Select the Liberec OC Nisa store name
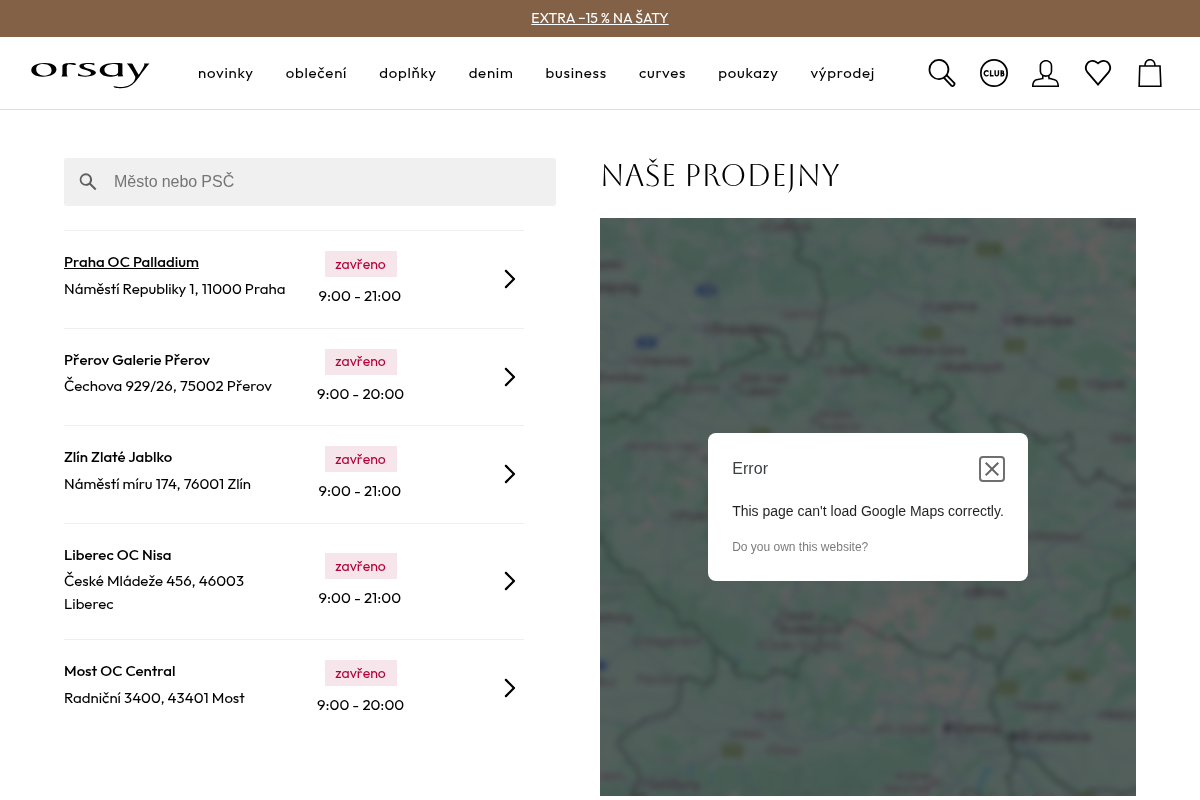The image size is (1200, 800). coord(117,555)
